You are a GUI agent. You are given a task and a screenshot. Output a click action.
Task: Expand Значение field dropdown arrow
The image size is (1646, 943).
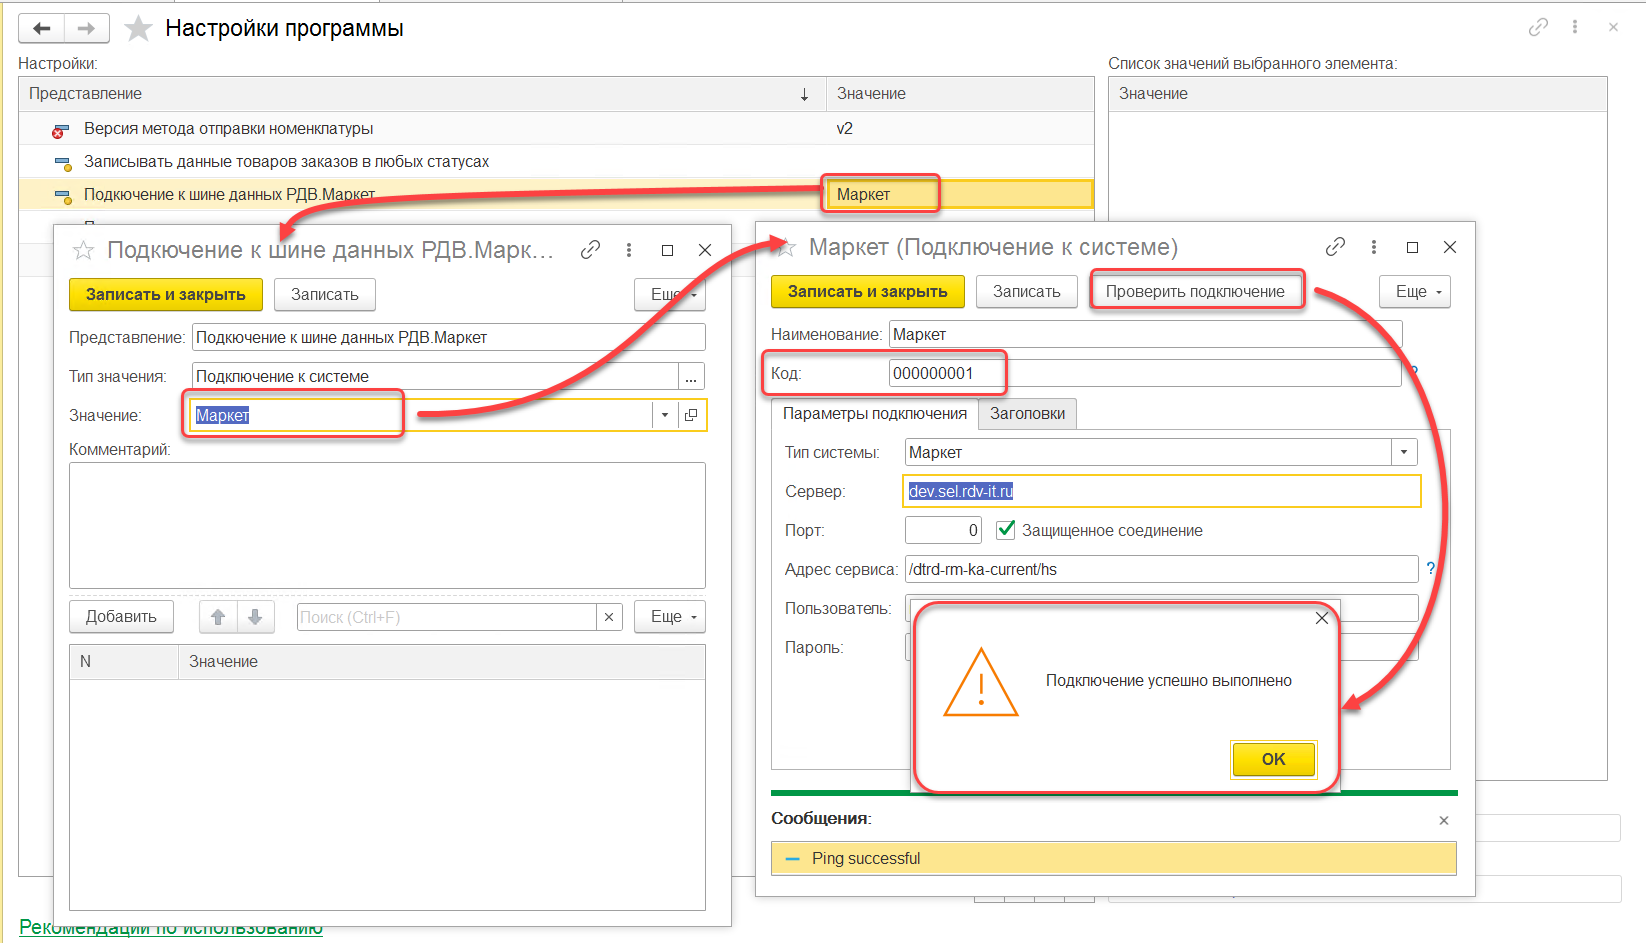(665, 415)
